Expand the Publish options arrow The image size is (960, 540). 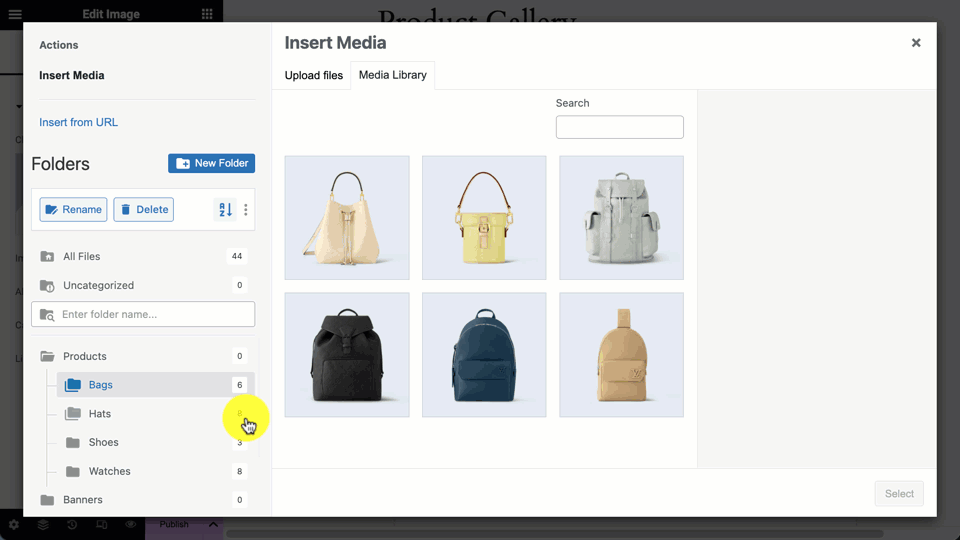tap(213, 524)
